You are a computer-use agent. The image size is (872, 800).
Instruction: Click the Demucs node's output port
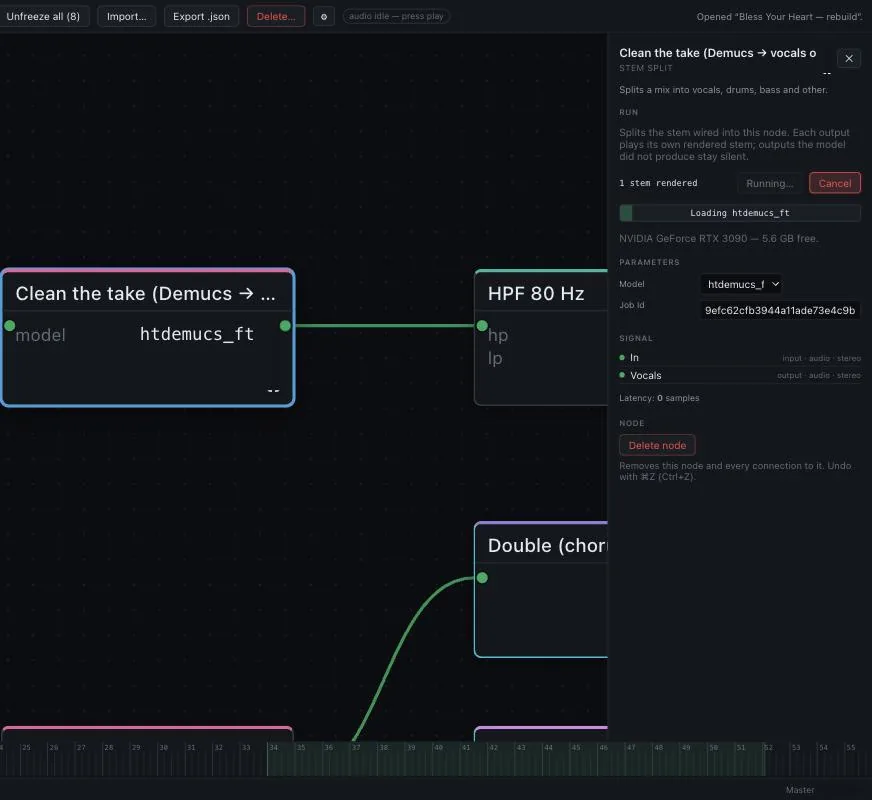[x=285, y=326]
